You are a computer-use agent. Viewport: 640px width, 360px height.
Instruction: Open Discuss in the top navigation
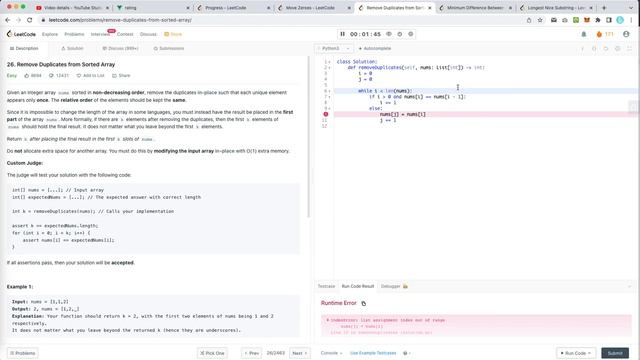[x=148, y=34]
